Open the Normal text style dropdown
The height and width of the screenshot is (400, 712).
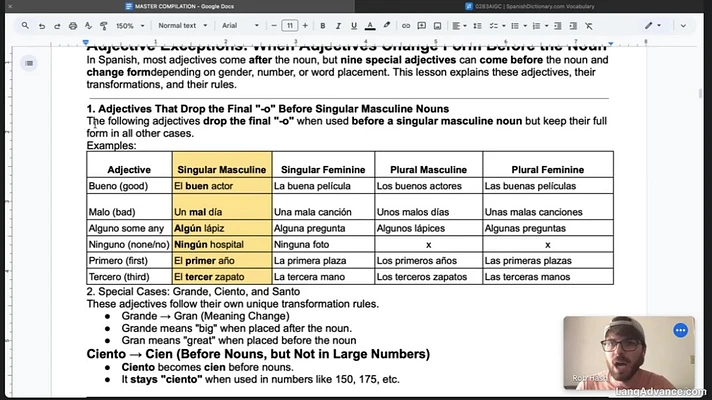coord(183,26)
